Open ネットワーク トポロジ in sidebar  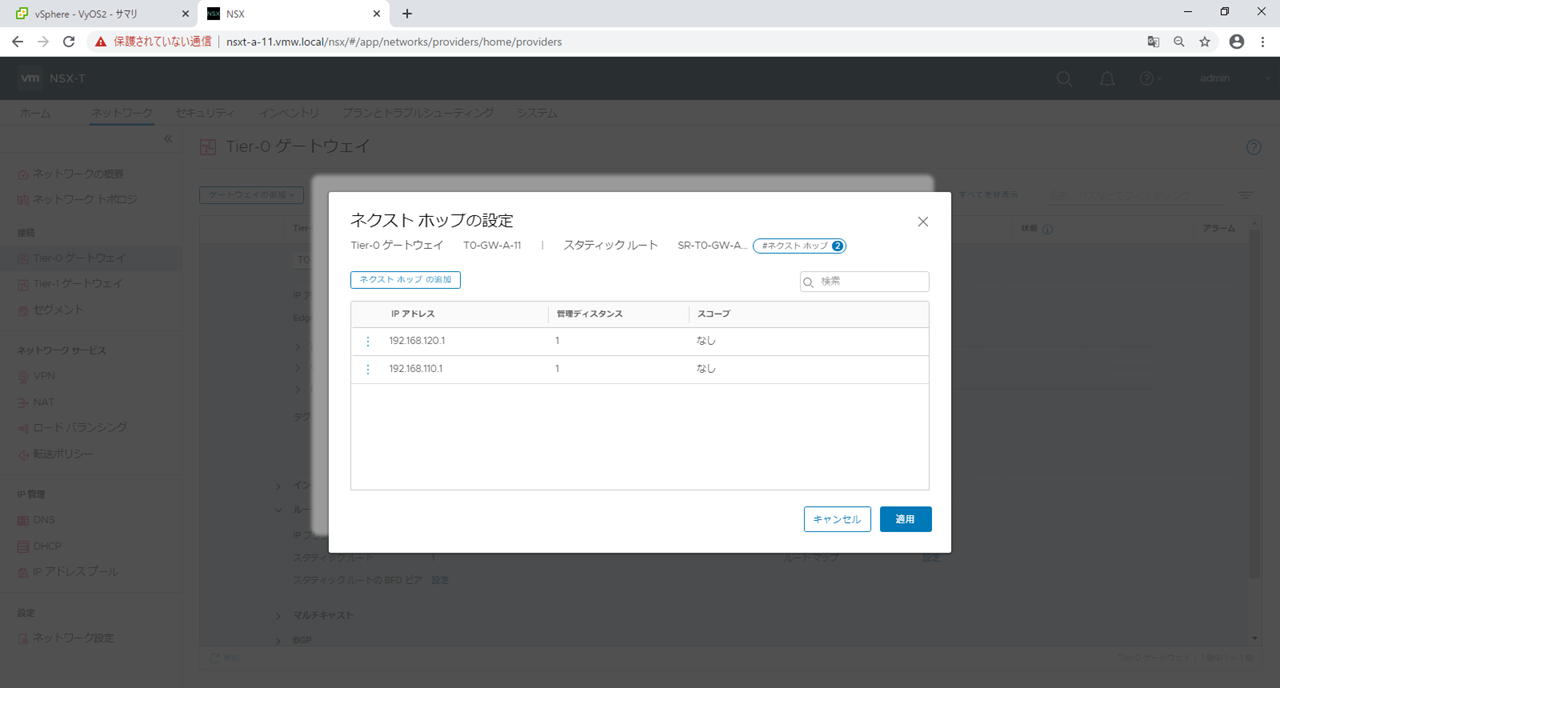point(85,200)
